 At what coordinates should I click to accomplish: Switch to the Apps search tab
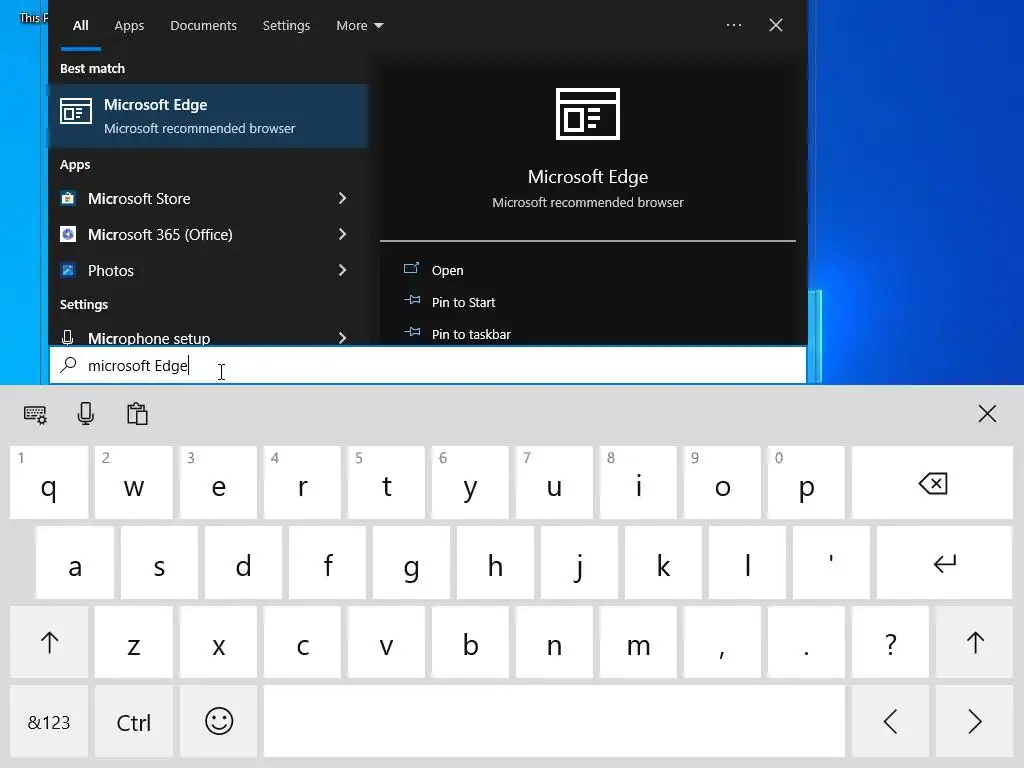(x=129, y=25)
